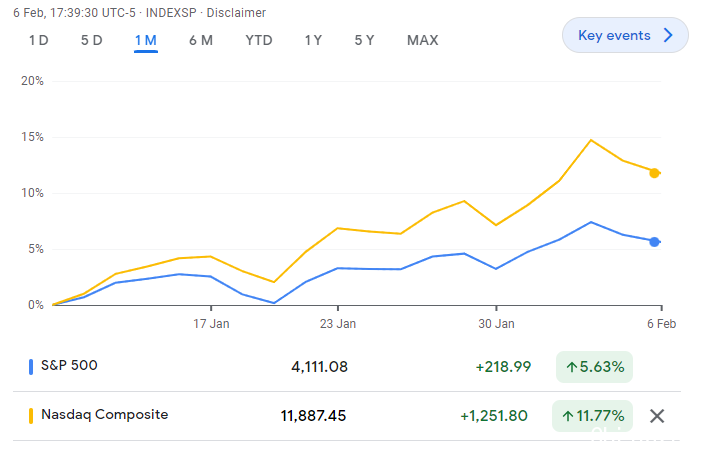Show the 1 Y chart range
Image resolution: width=702 pixels, height=449 pixels.
313,40
